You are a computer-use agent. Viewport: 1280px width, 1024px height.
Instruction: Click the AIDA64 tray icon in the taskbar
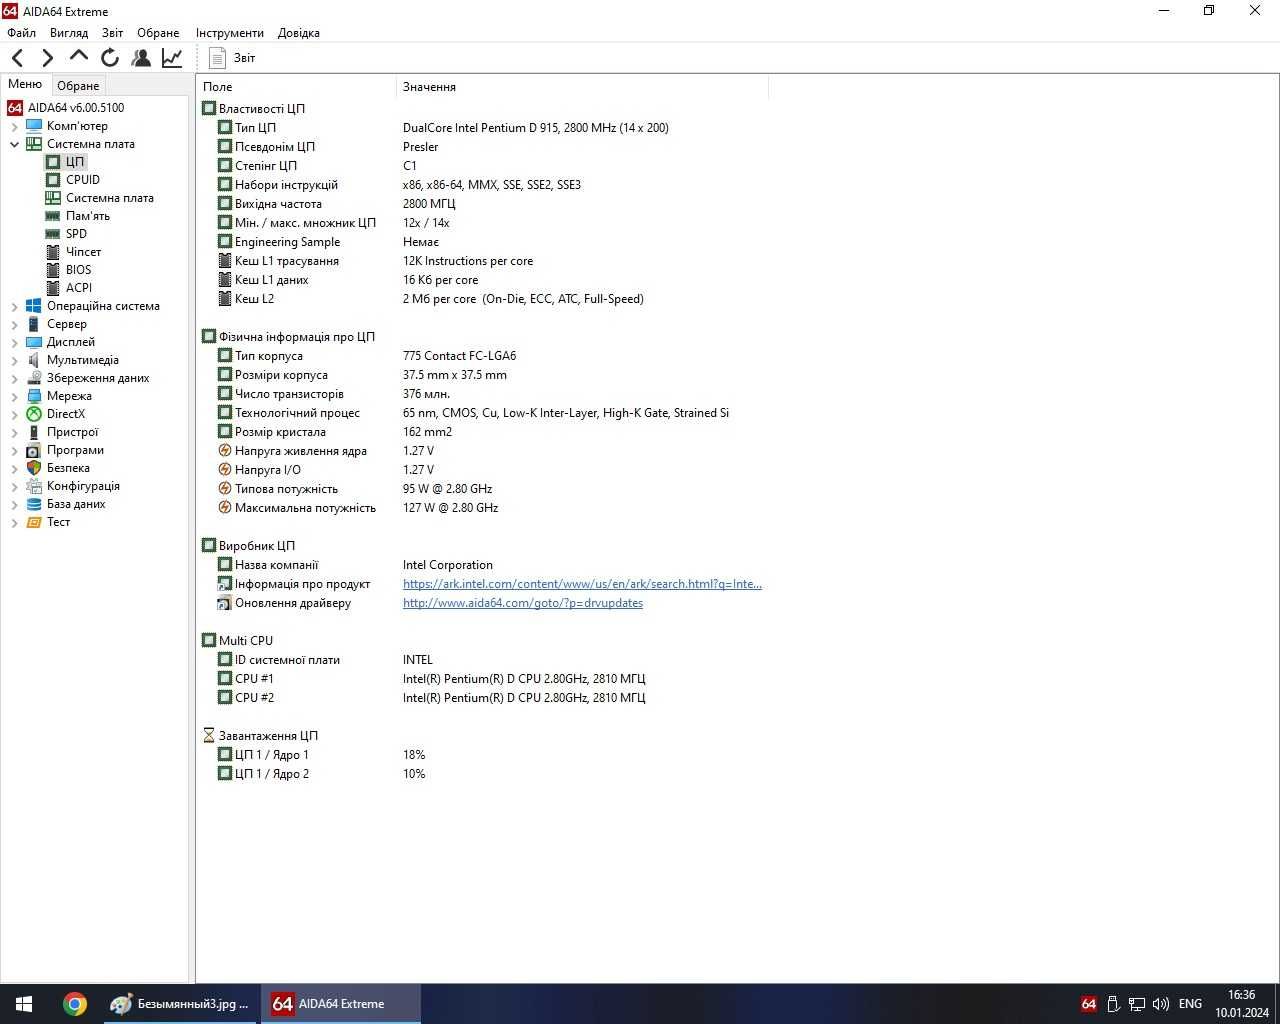click(x=1089, y=1004)
